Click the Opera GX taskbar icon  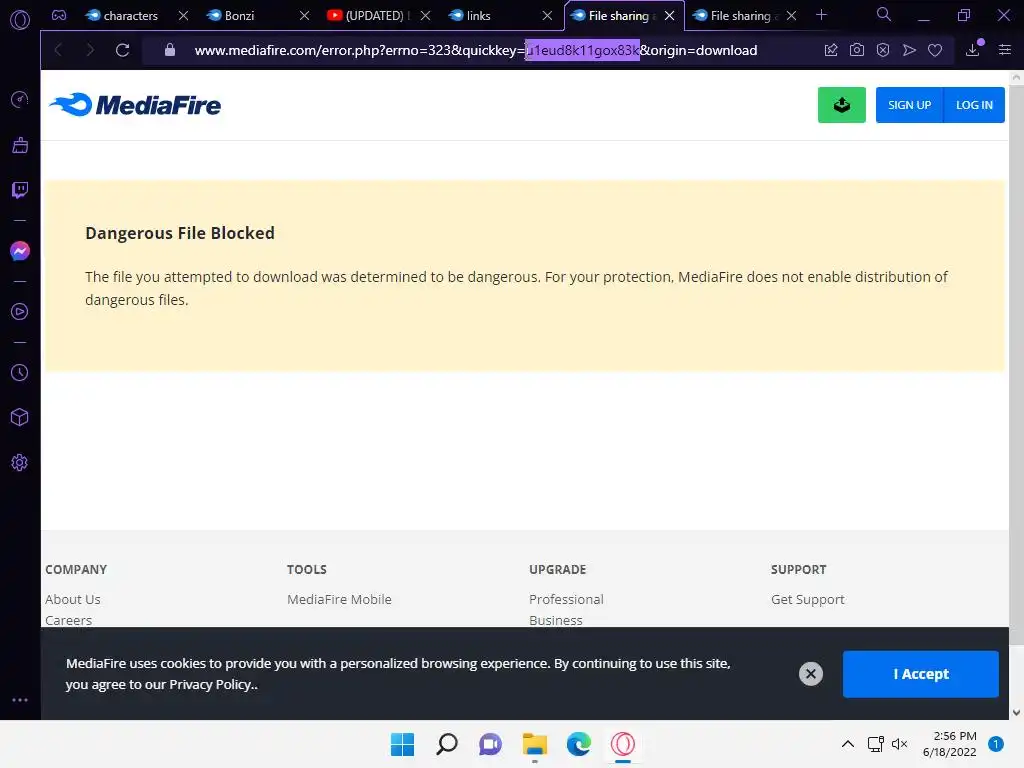[x=623, y=744]
